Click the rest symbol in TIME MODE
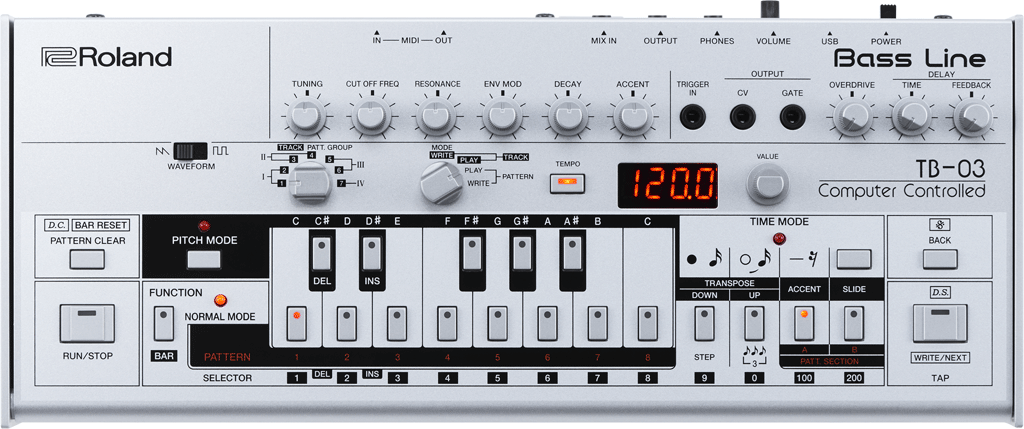The width and height of the screenshot is (1024, 429). tap(804, 259)
